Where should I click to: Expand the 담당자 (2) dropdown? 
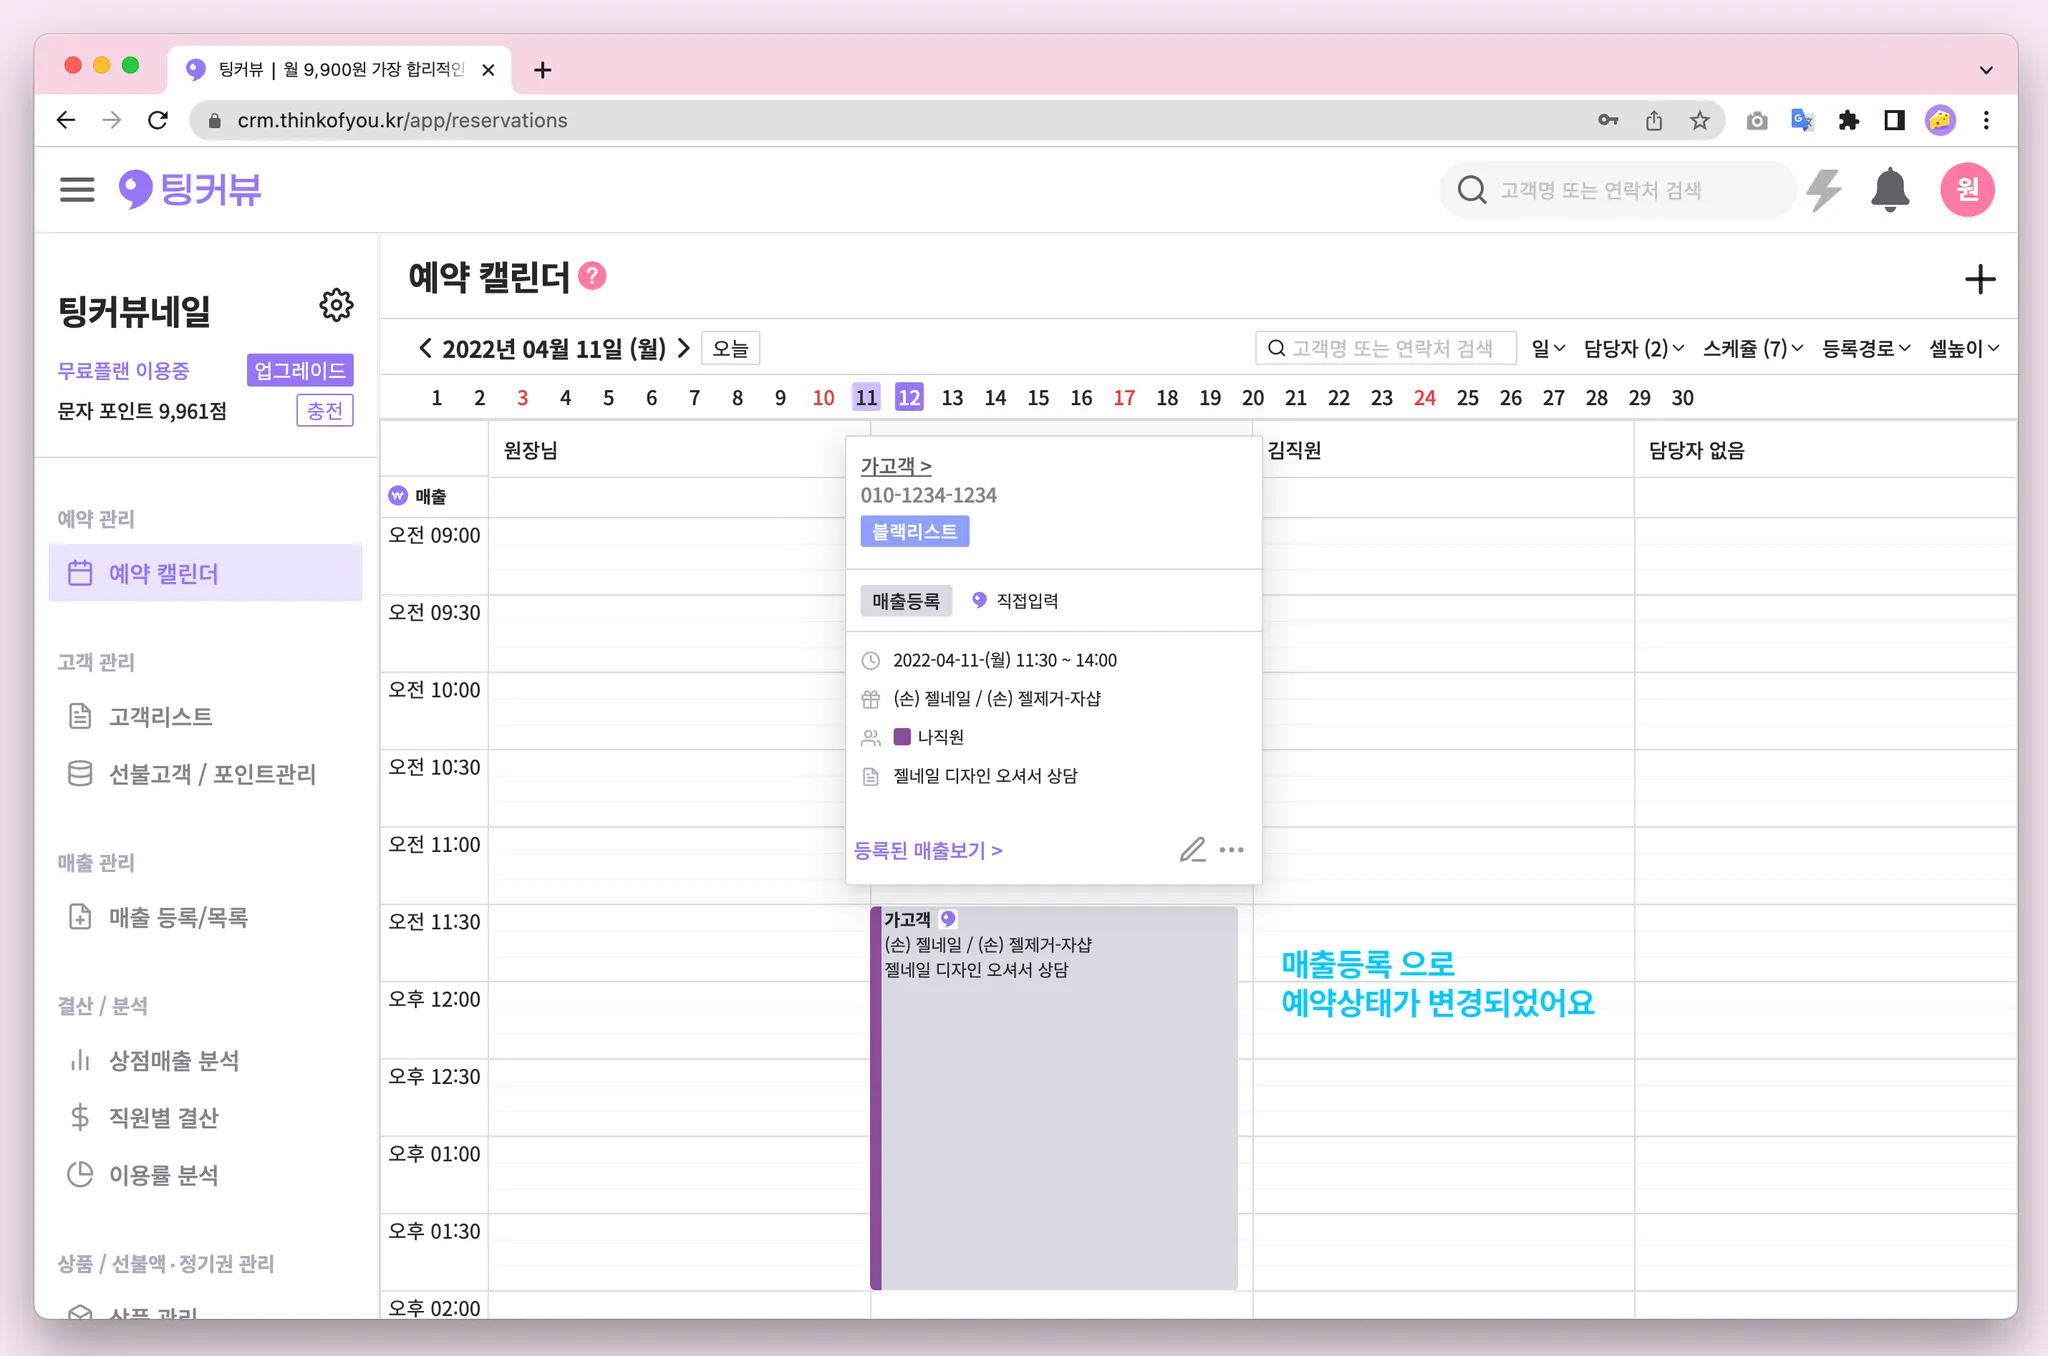click(x=1633, y=348)
